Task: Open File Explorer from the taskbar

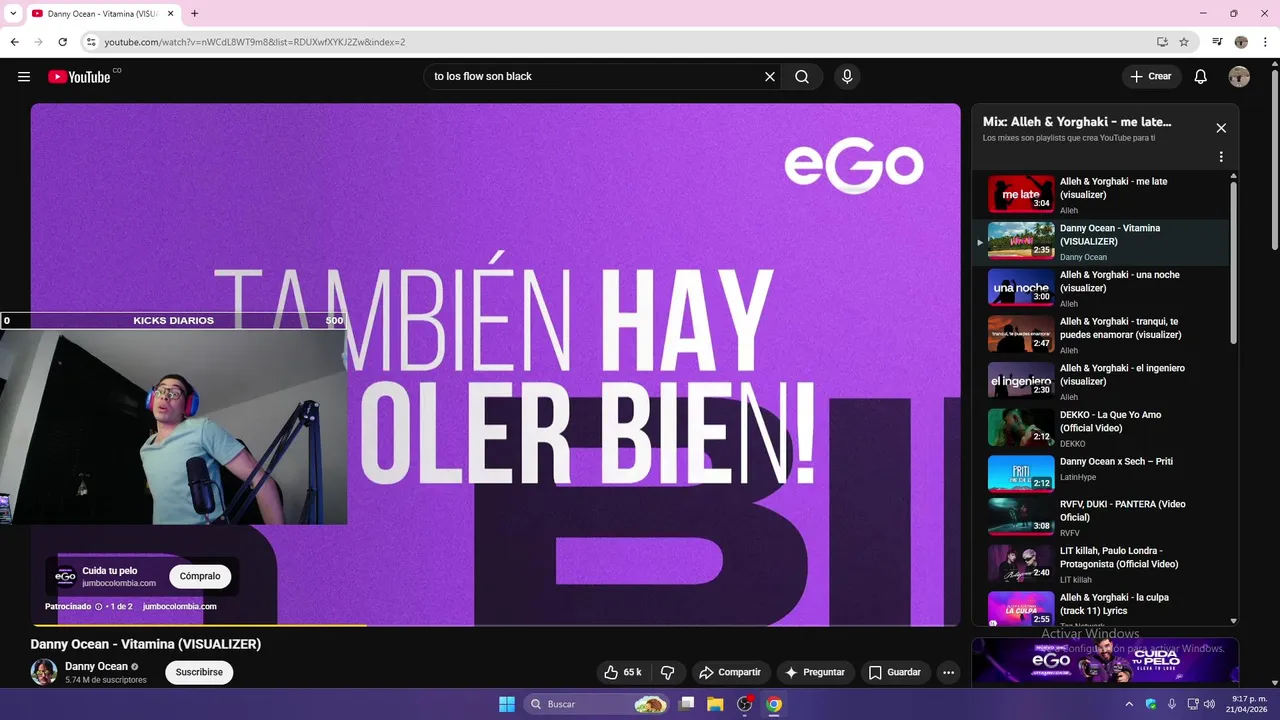Action: pos(715,704)
